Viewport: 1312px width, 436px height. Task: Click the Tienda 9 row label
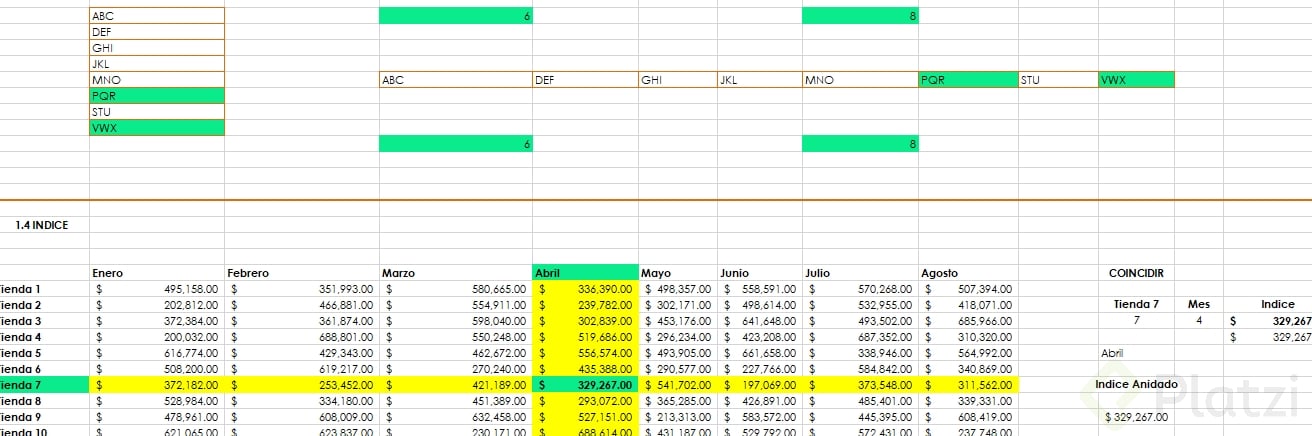(x=45, y=417)
